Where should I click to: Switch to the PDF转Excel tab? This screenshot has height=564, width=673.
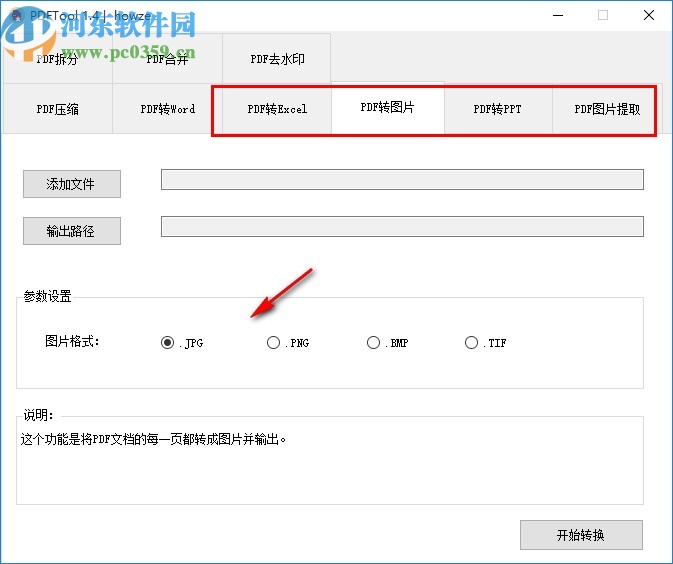pyautogui.click(x=277, y=109)
